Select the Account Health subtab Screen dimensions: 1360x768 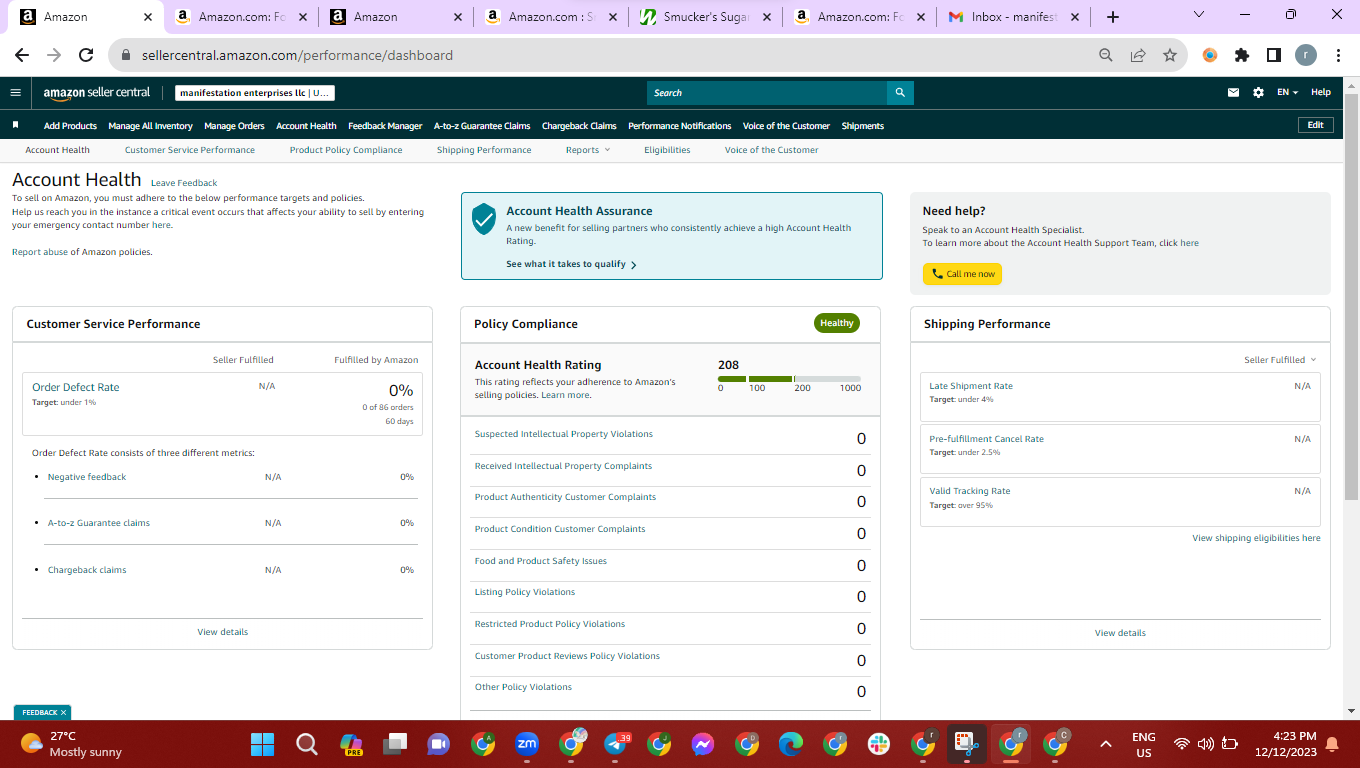[x=57, y=150]
